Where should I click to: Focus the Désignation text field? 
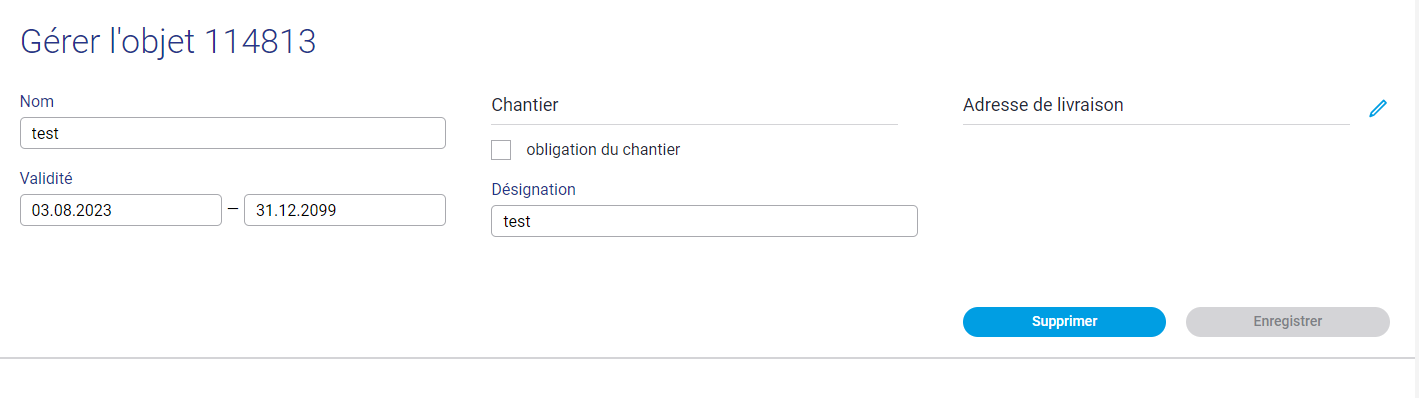[x=704, y=221]
